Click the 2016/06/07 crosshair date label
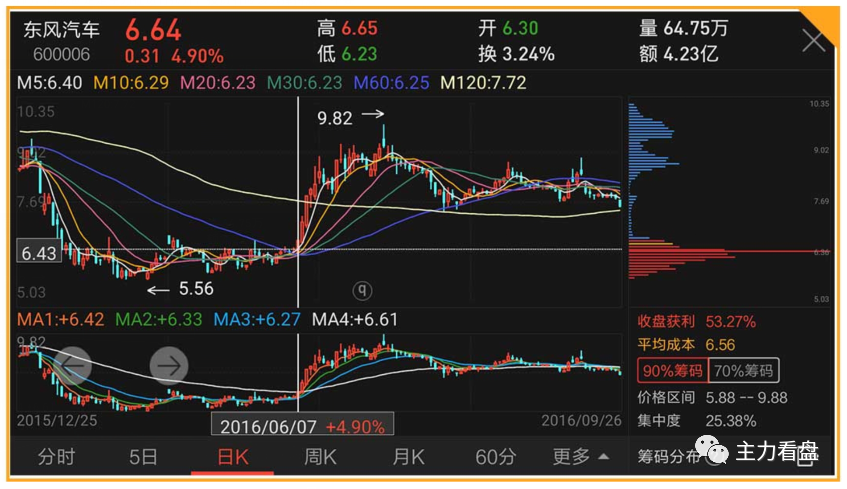 pyautogui.click(x=302, y=424)
